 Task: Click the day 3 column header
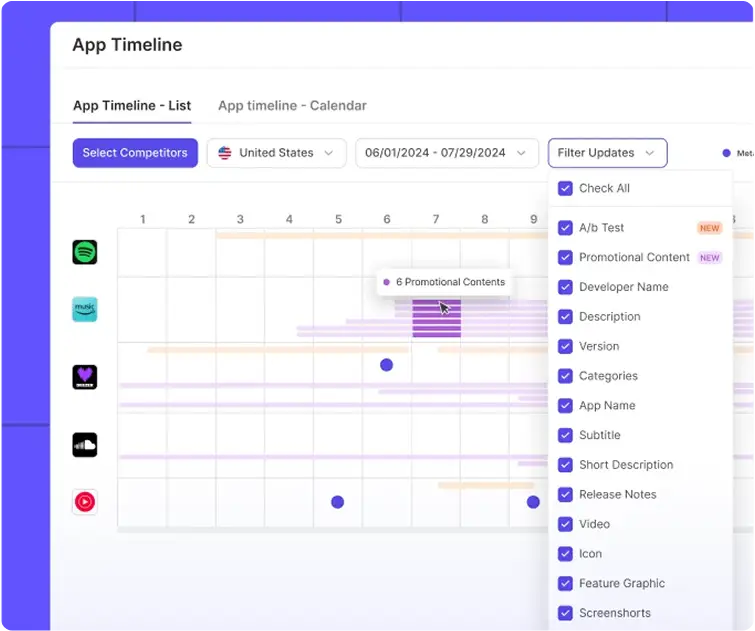point(240,220)
